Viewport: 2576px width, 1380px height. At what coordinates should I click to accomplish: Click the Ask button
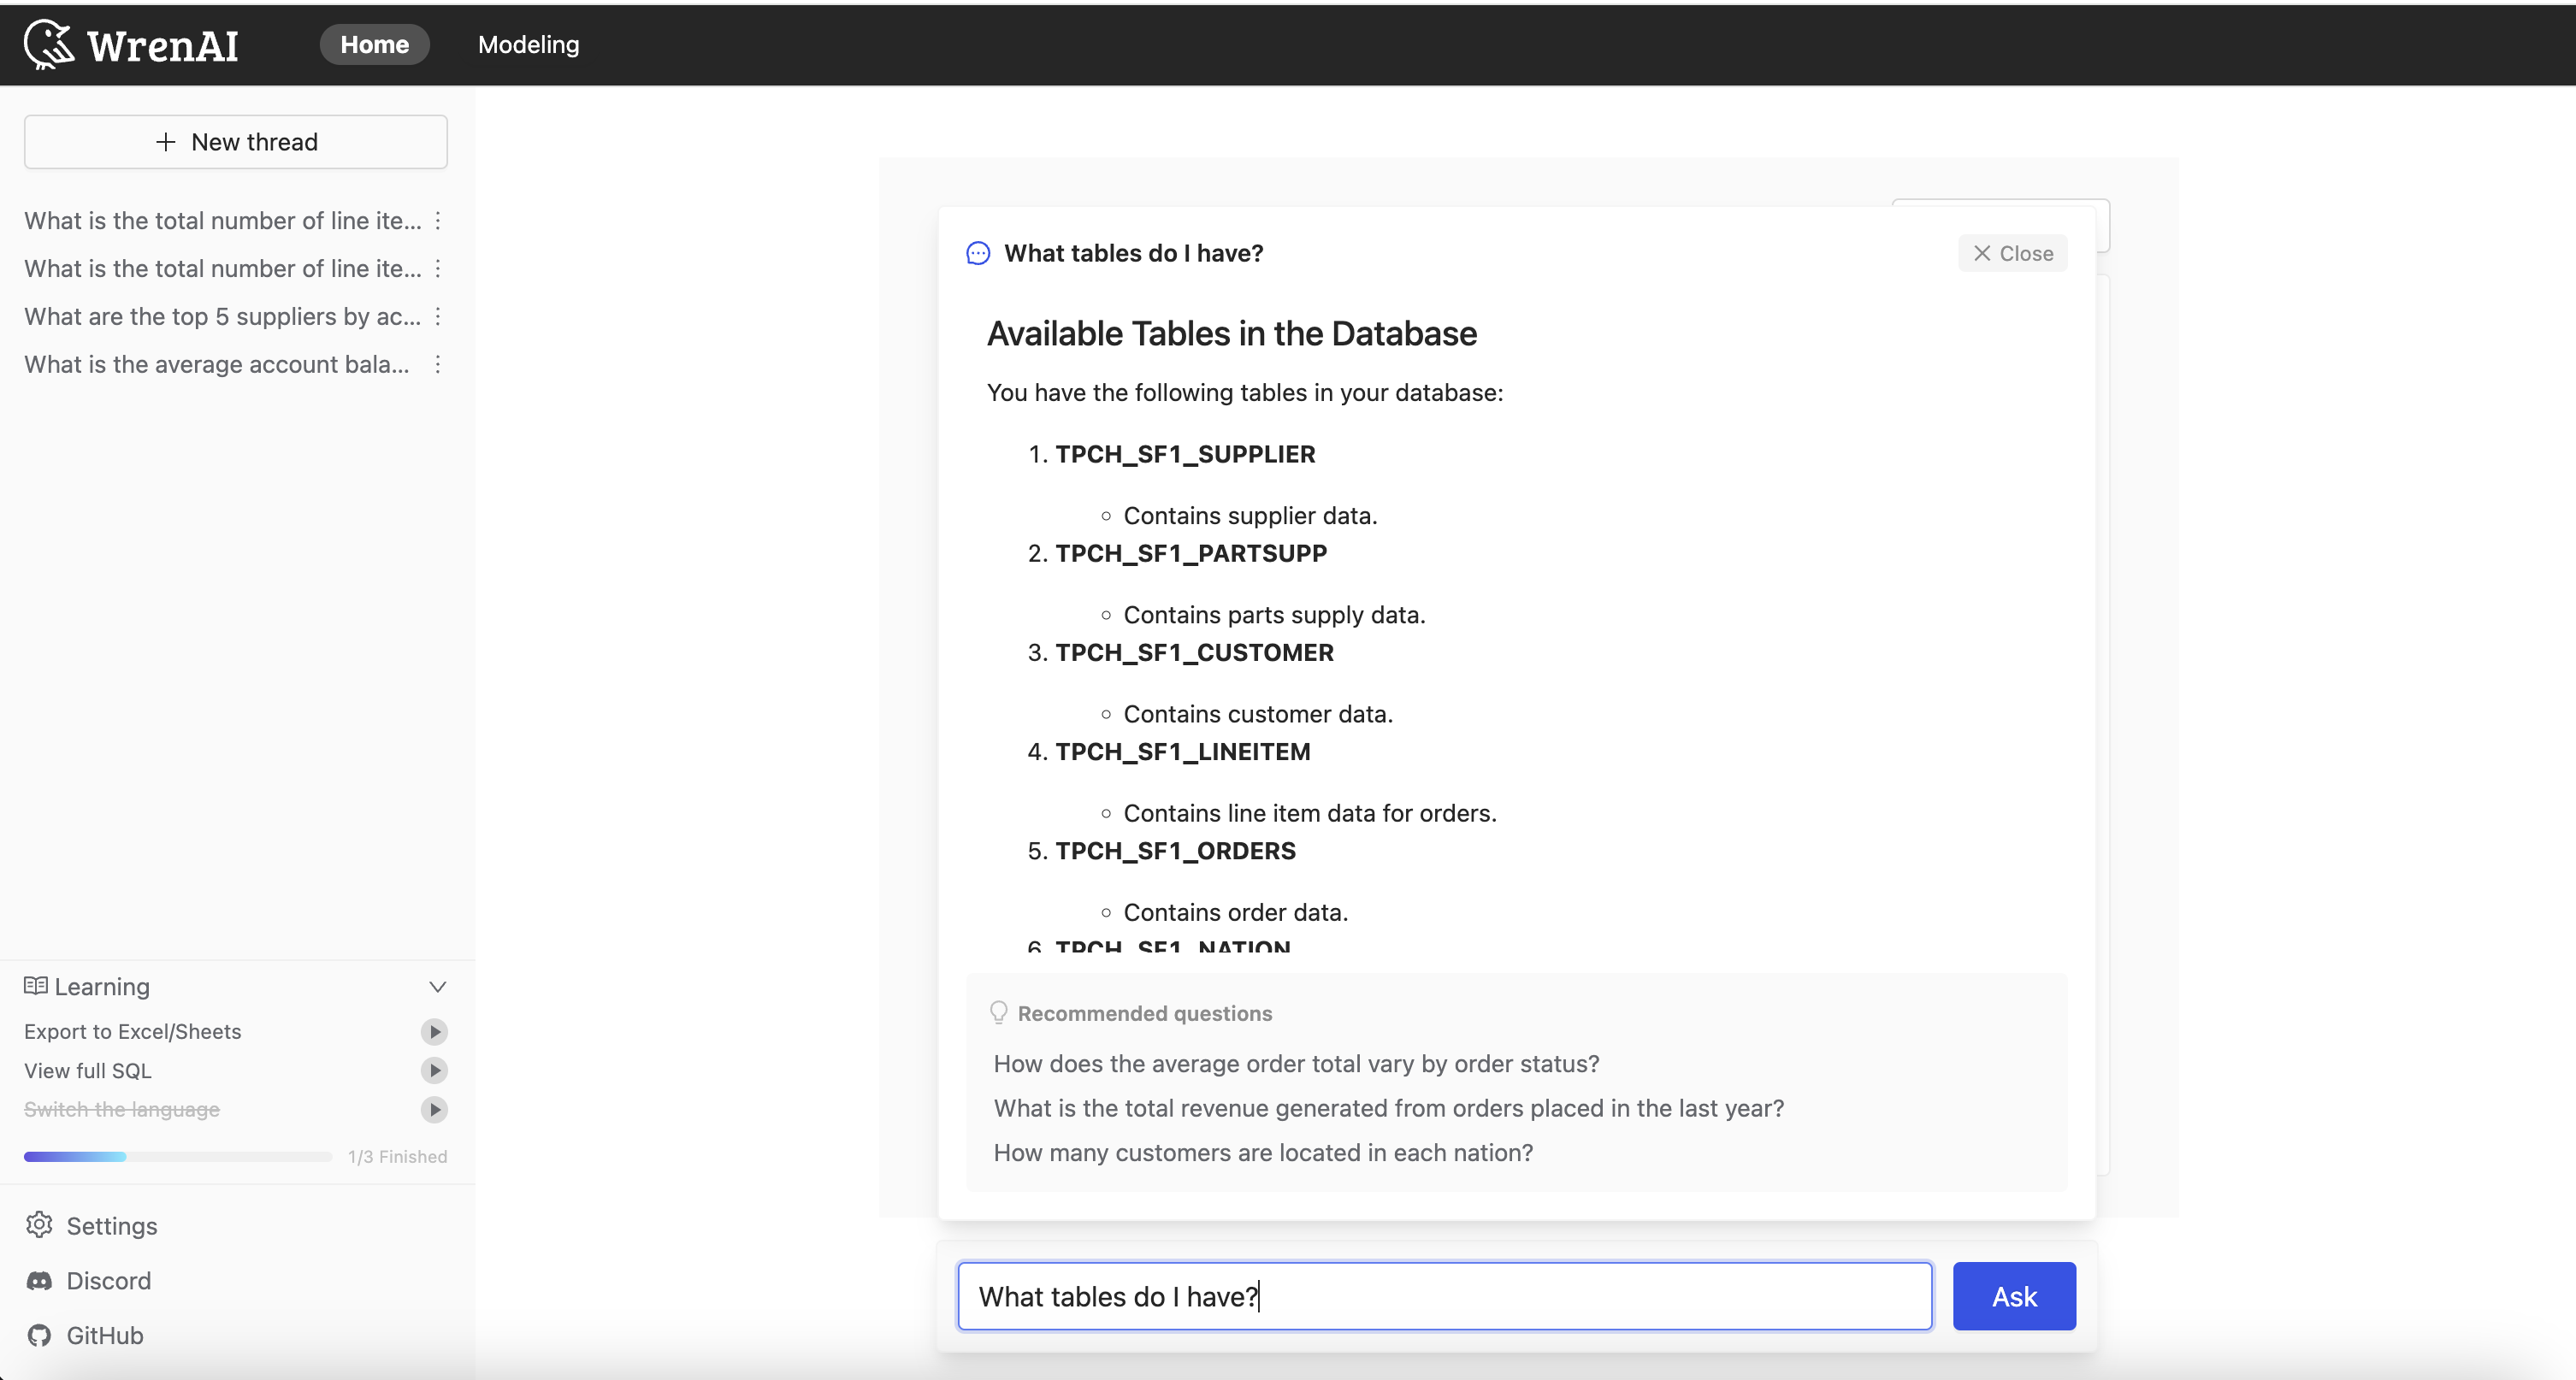[x=2014, y=1296]
